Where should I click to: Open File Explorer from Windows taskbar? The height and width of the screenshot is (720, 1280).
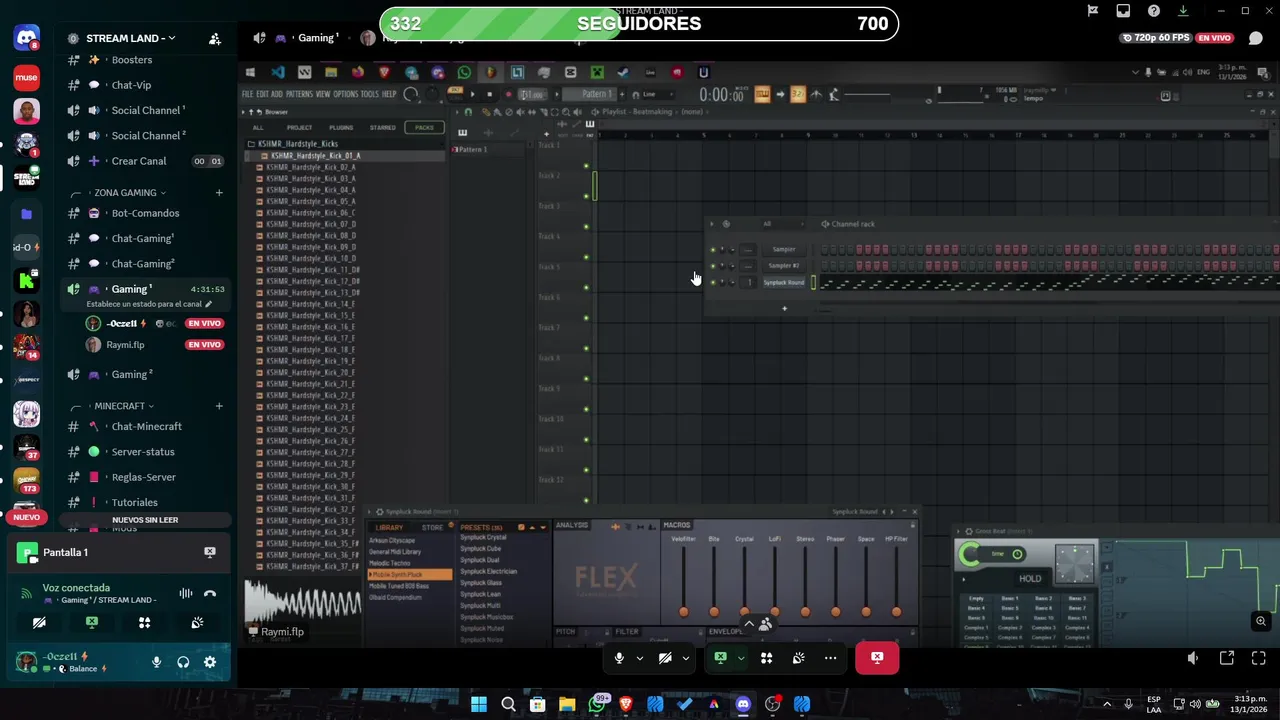[567, 704]
